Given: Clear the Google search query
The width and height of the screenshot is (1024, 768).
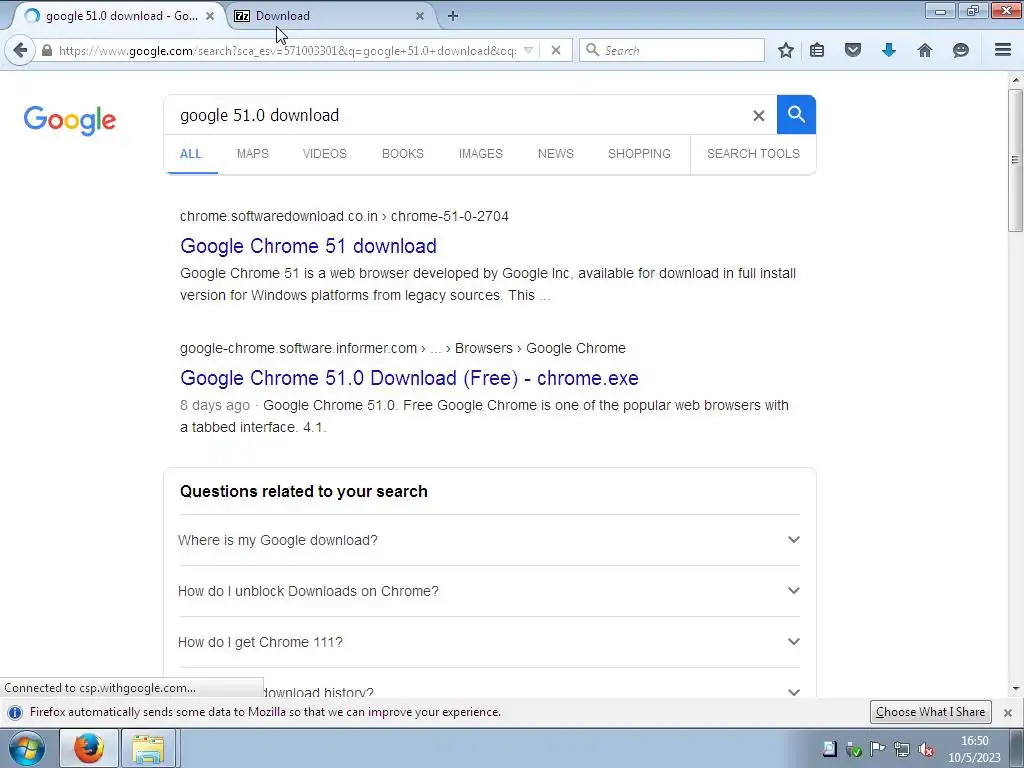Looking at the screenshot, I should (758, 116).
